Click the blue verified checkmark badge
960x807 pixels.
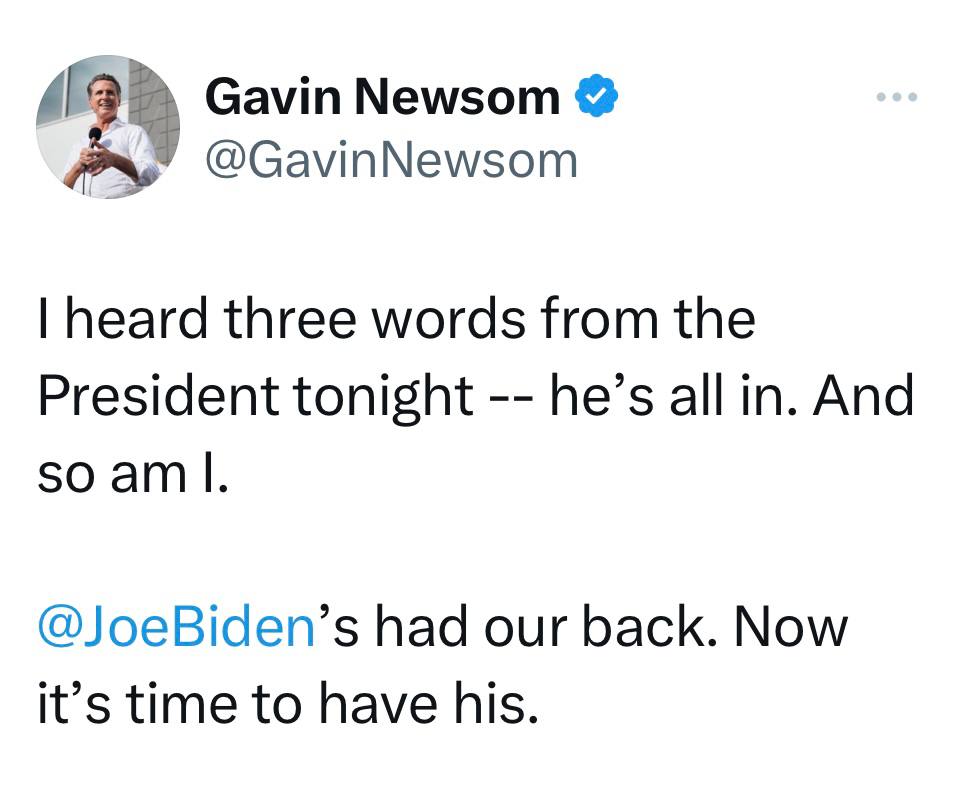click(x=596, y=98)
